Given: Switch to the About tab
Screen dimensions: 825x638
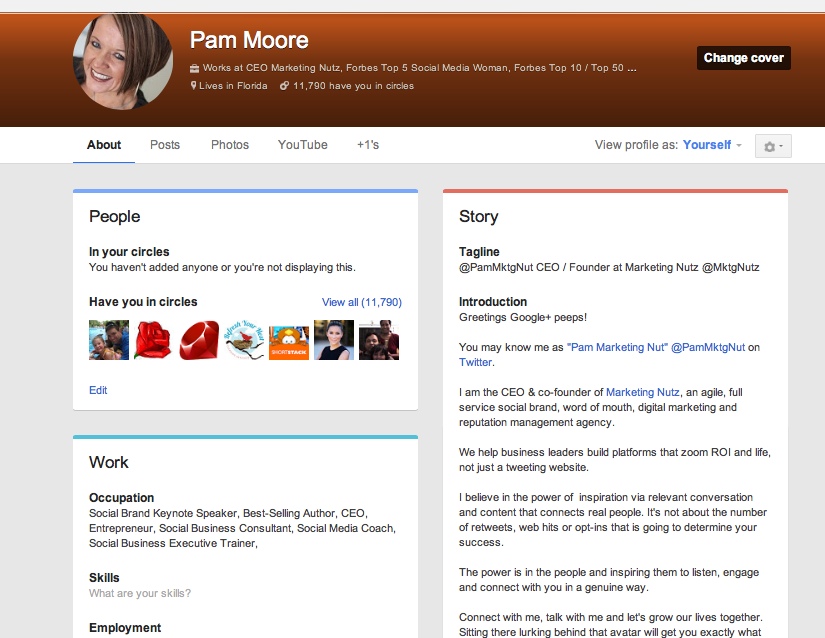Looking at the screenshot, I should (104, 145).
